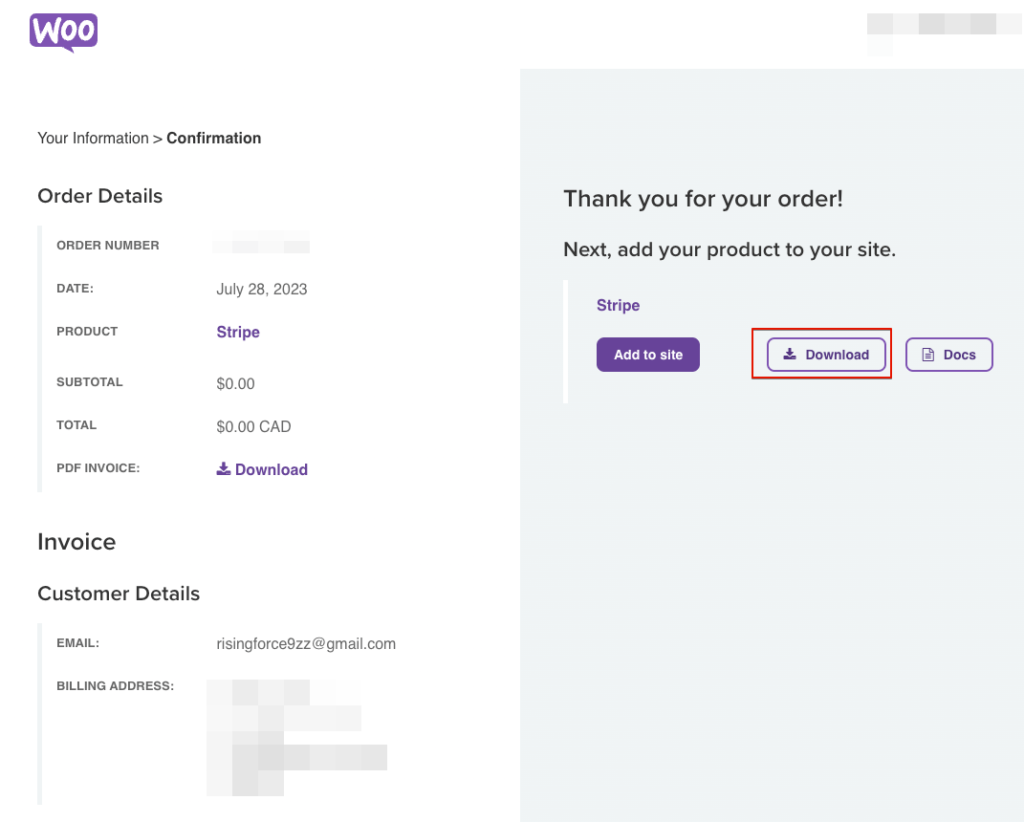Screen dimensions: 1024x822
Task: Click the $0.00 CAD total amount
Action: [x=254, y=426]
